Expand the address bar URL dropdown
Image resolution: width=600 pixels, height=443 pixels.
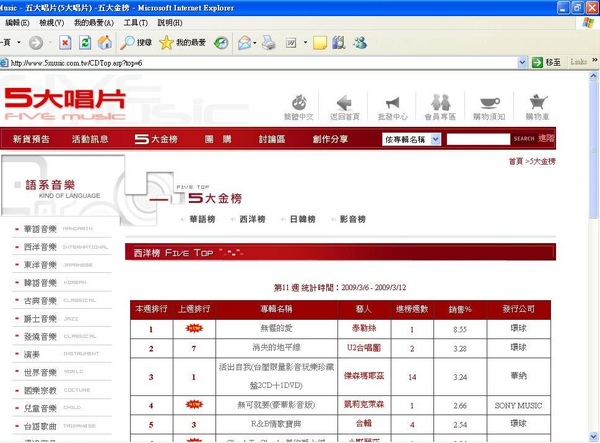click(x=522, y=62)
